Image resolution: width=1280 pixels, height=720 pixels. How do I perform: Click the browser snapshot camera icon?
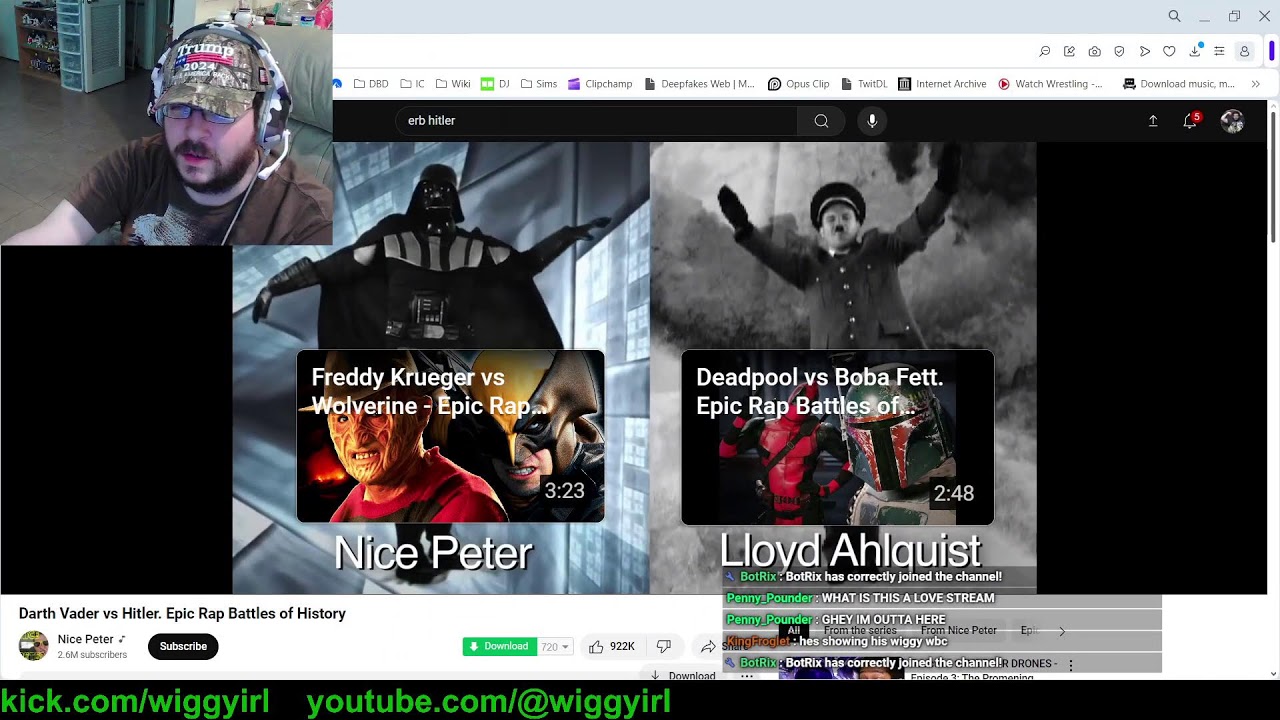(x=1095, y=51)
